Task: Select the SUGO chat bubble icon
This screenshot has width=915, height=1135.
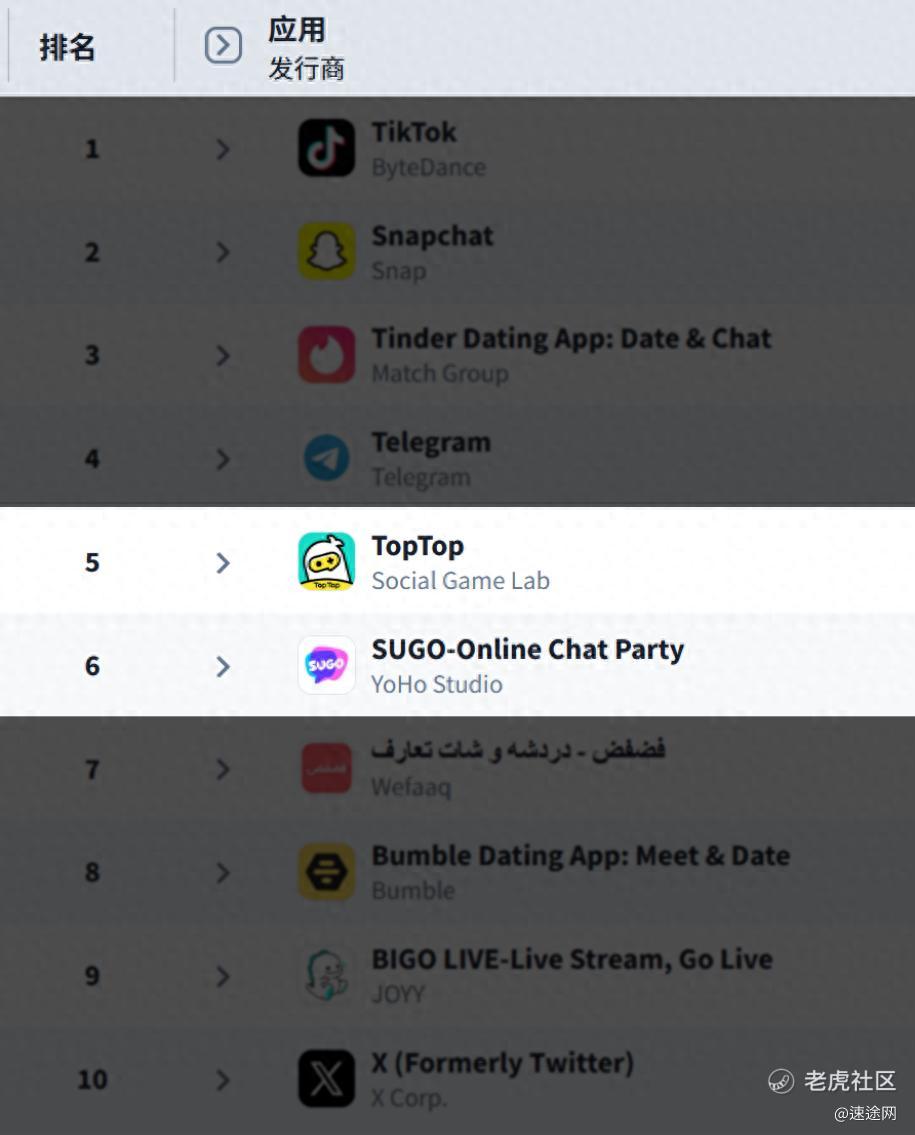Action: coord(326,665)
